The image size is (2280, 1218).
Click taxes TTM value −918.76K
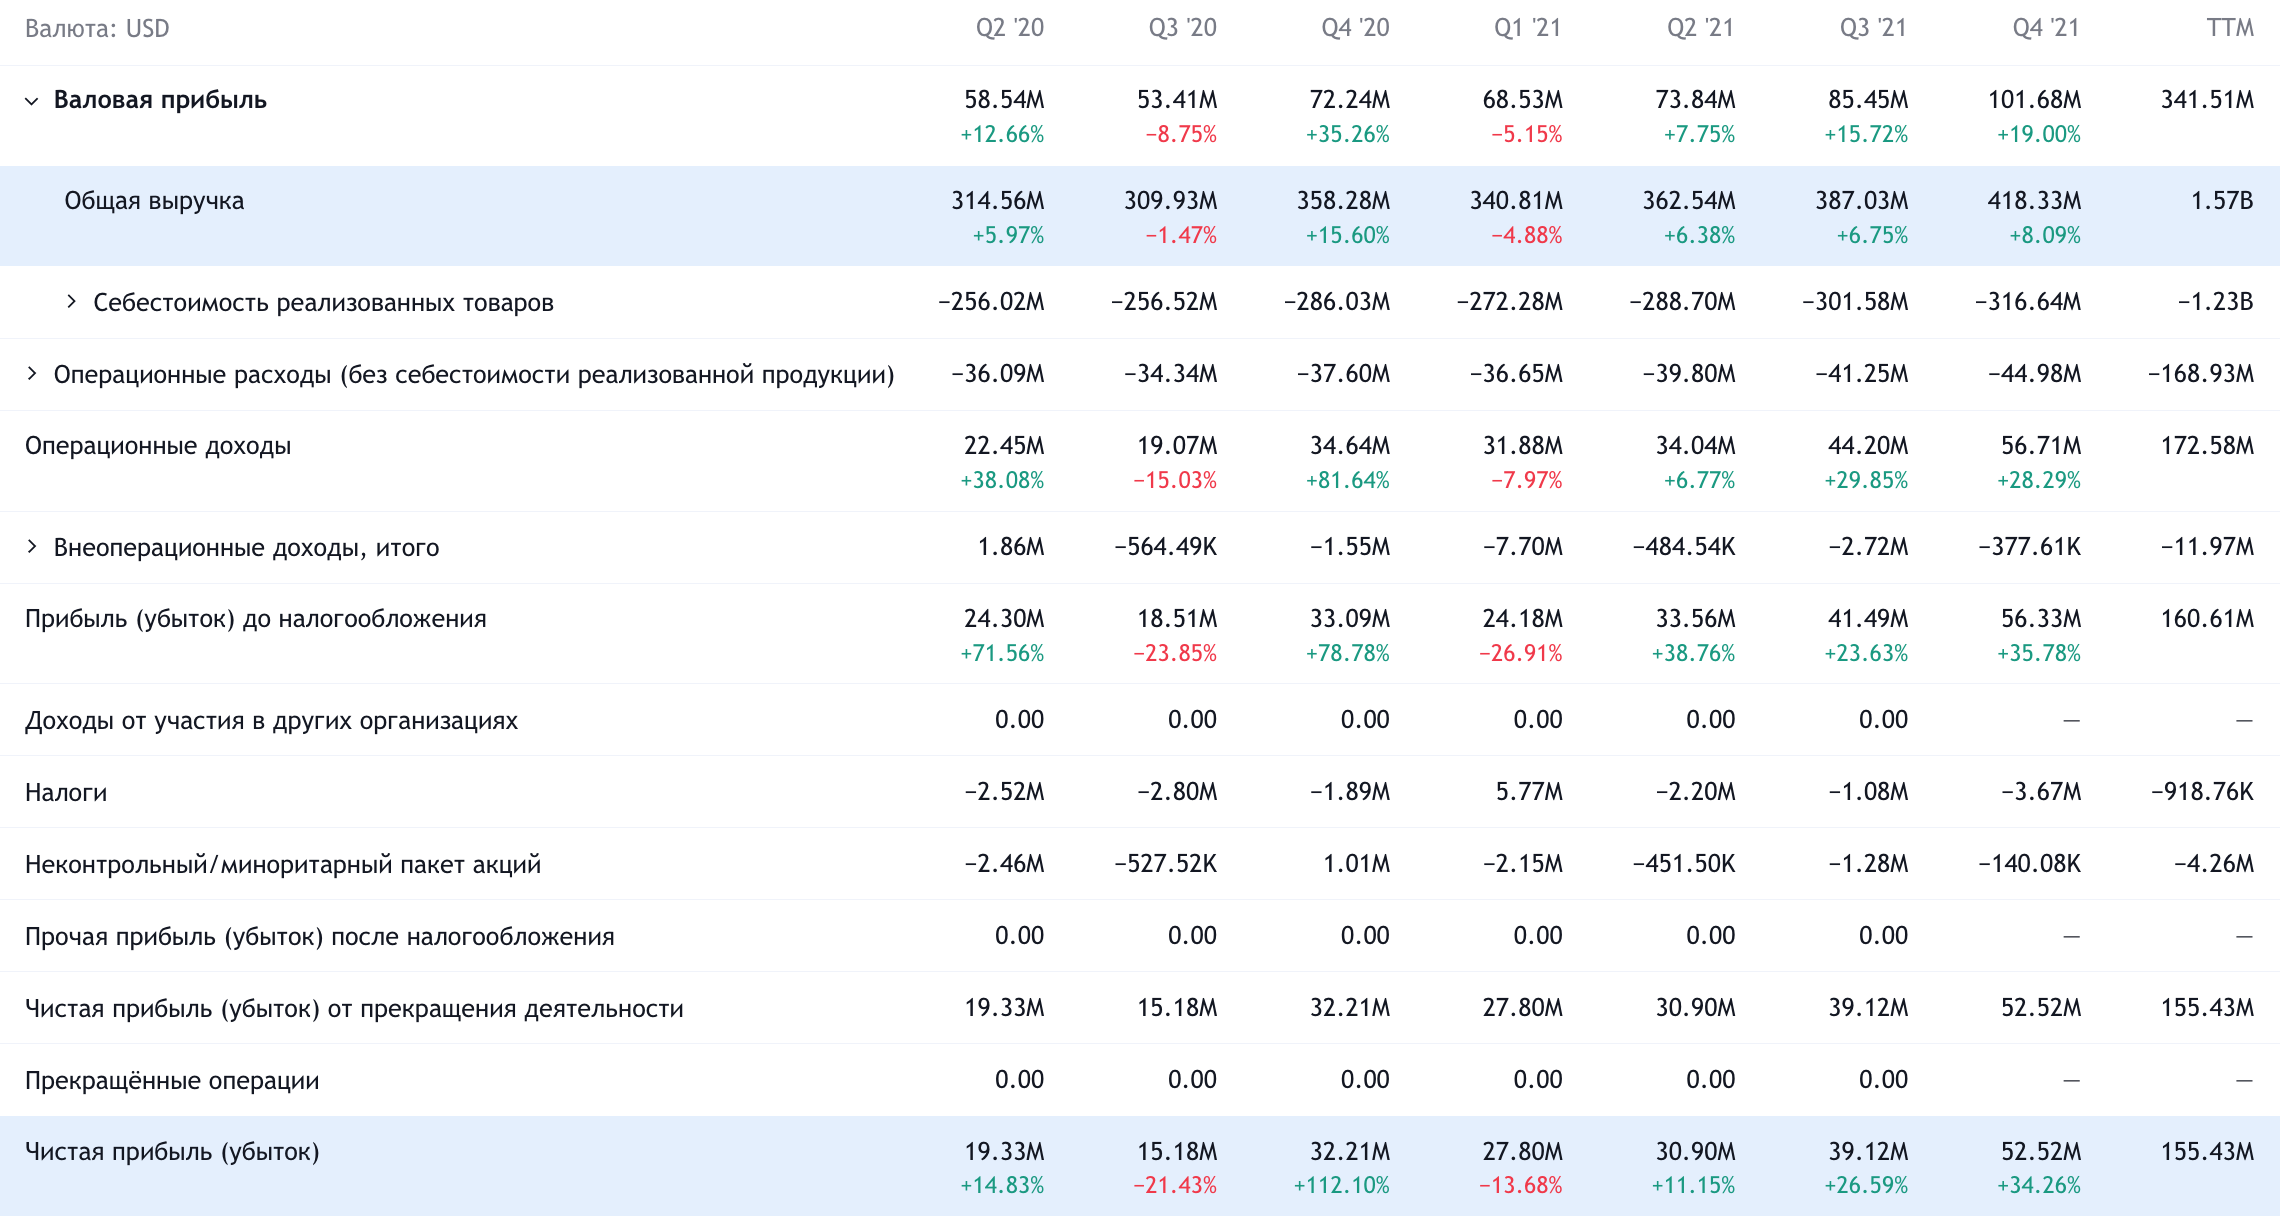(x=2202, y=792)
